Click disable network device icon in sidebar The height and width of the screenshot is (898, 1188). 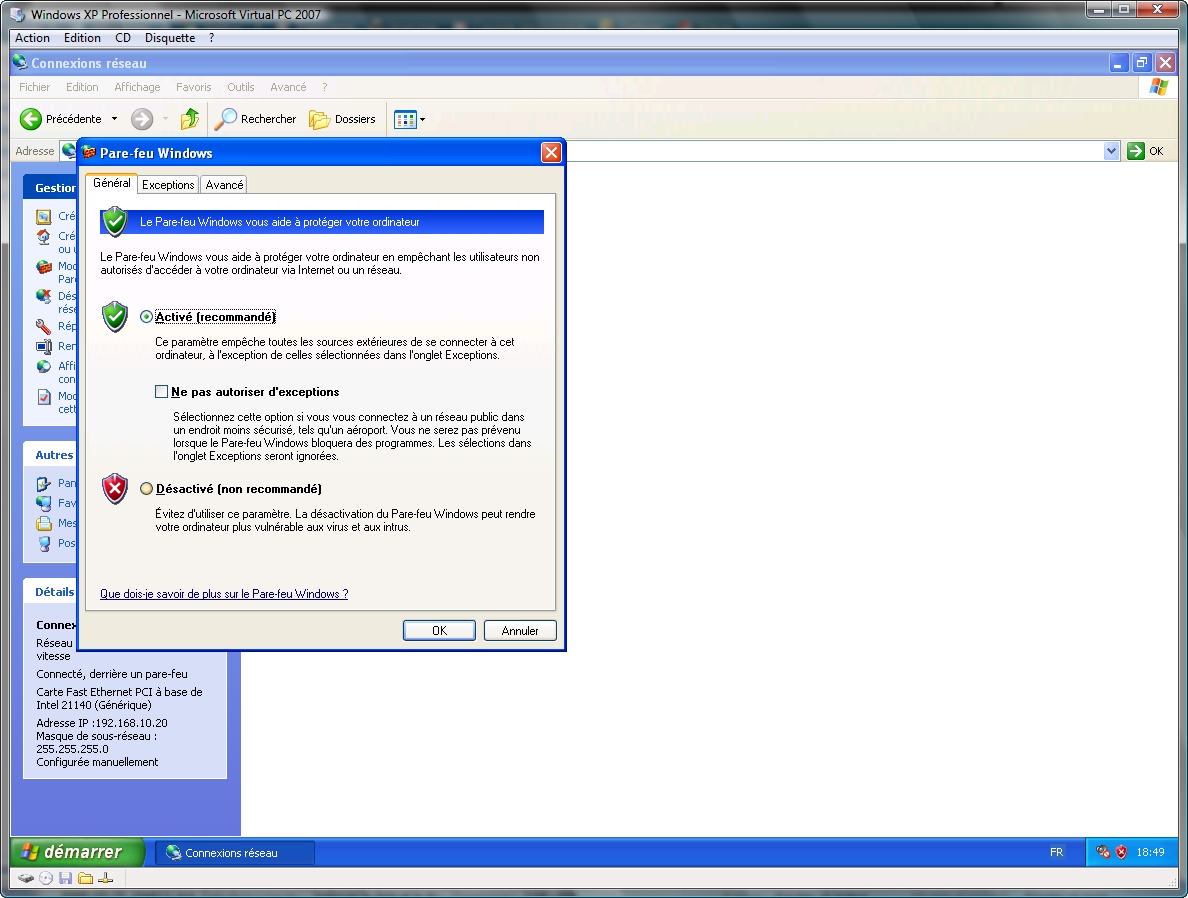point(44,296)
